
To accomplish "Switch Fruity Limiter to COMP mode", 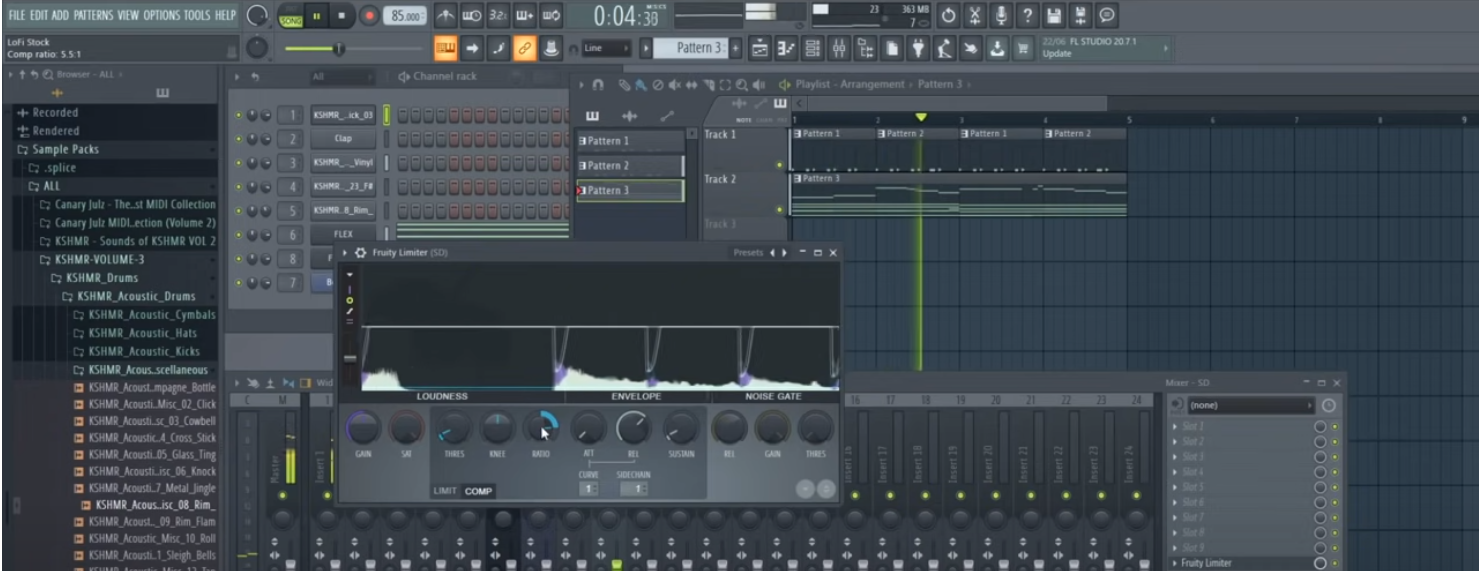I will coord(478,491).
